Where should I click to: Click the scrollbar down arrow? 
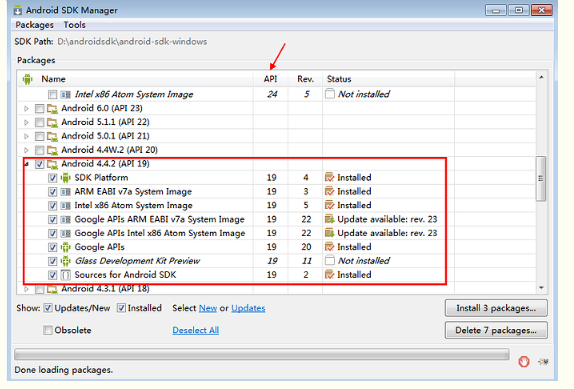541,288
